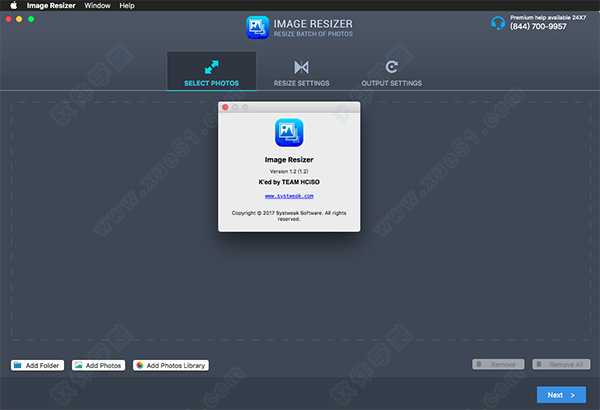Open the Image Resizer application menu

click(x=51, y=5)
